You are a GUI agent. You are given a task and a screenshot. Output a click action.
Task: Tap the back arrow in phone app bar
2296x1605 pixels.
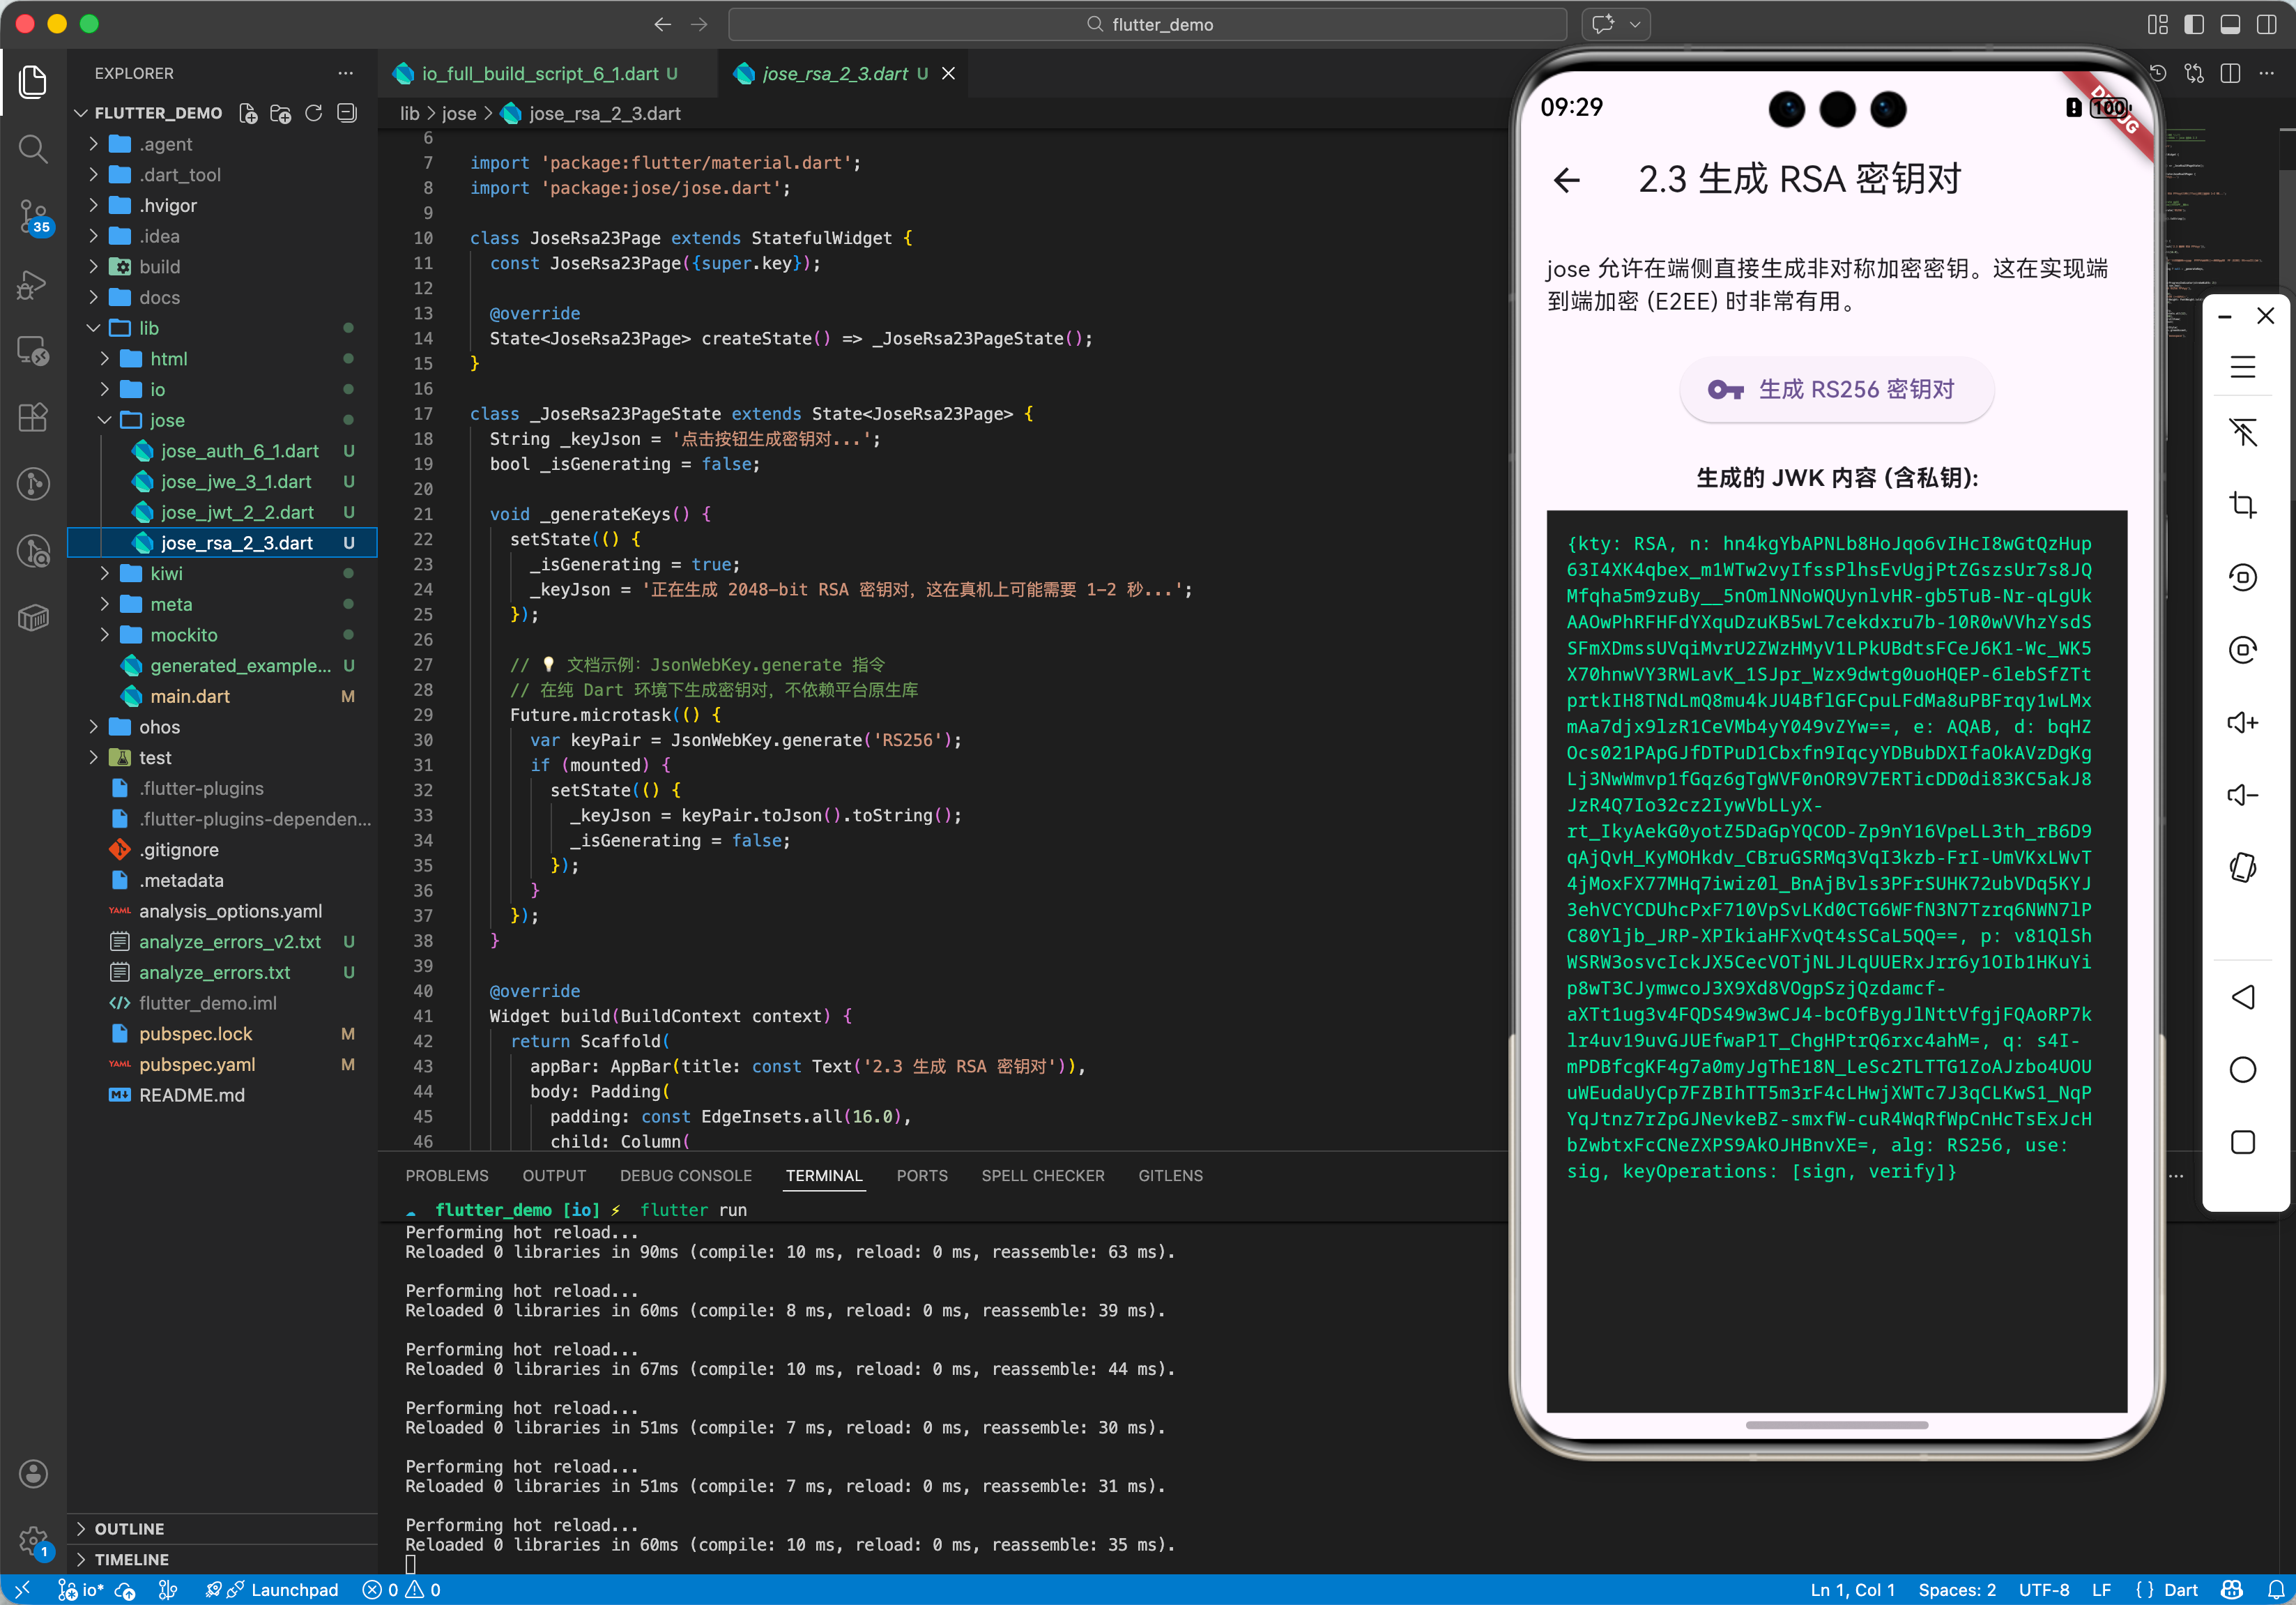[1567, 180]
